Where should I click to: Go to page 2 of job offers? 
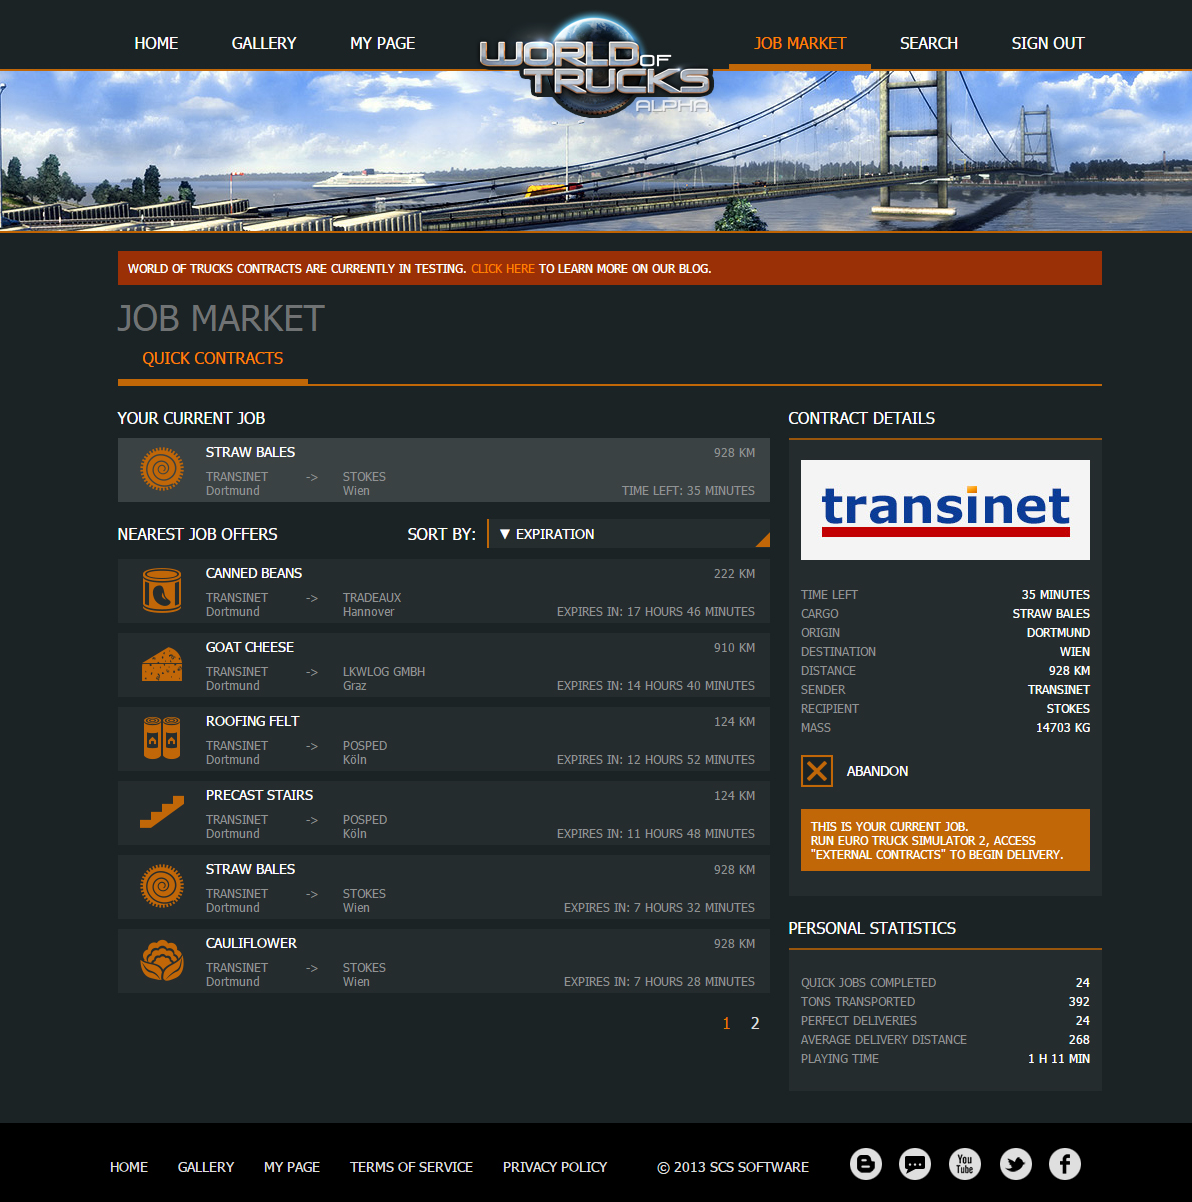(x=755, y=1023)
